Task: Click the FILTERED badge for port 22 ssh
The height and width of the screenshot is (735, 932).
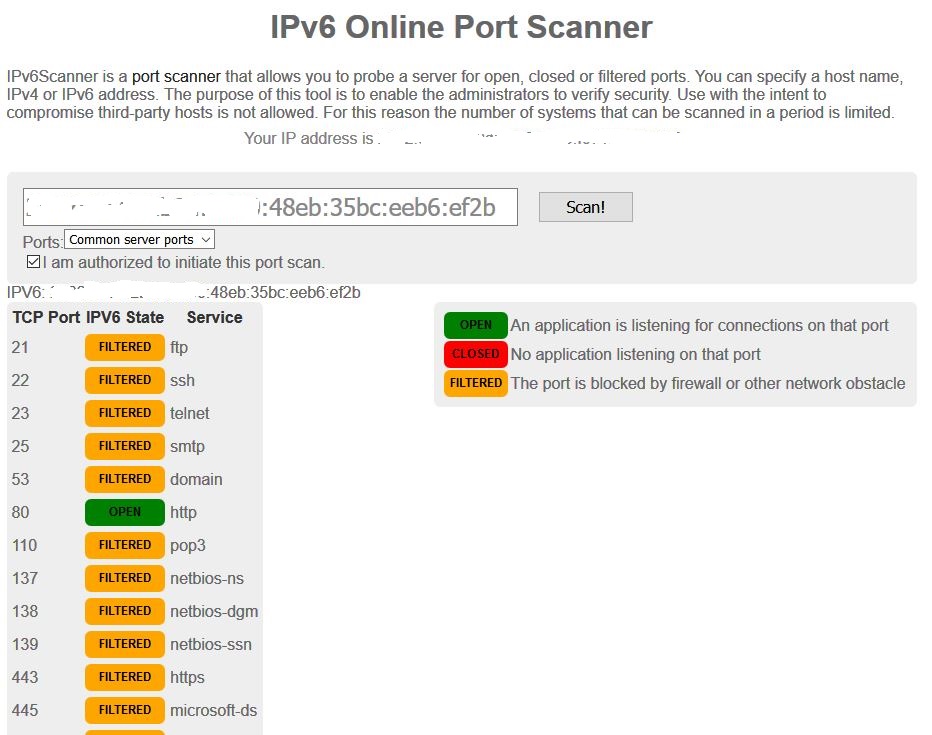Action: coord(124,380)
